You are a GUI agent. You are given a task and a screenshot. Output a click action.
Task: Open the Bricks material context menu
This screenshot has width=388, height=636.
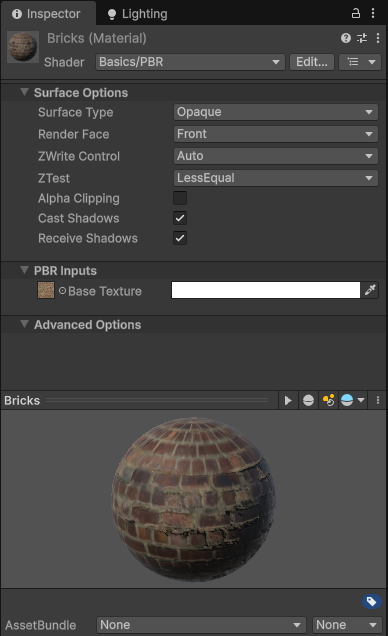[378, 38]
